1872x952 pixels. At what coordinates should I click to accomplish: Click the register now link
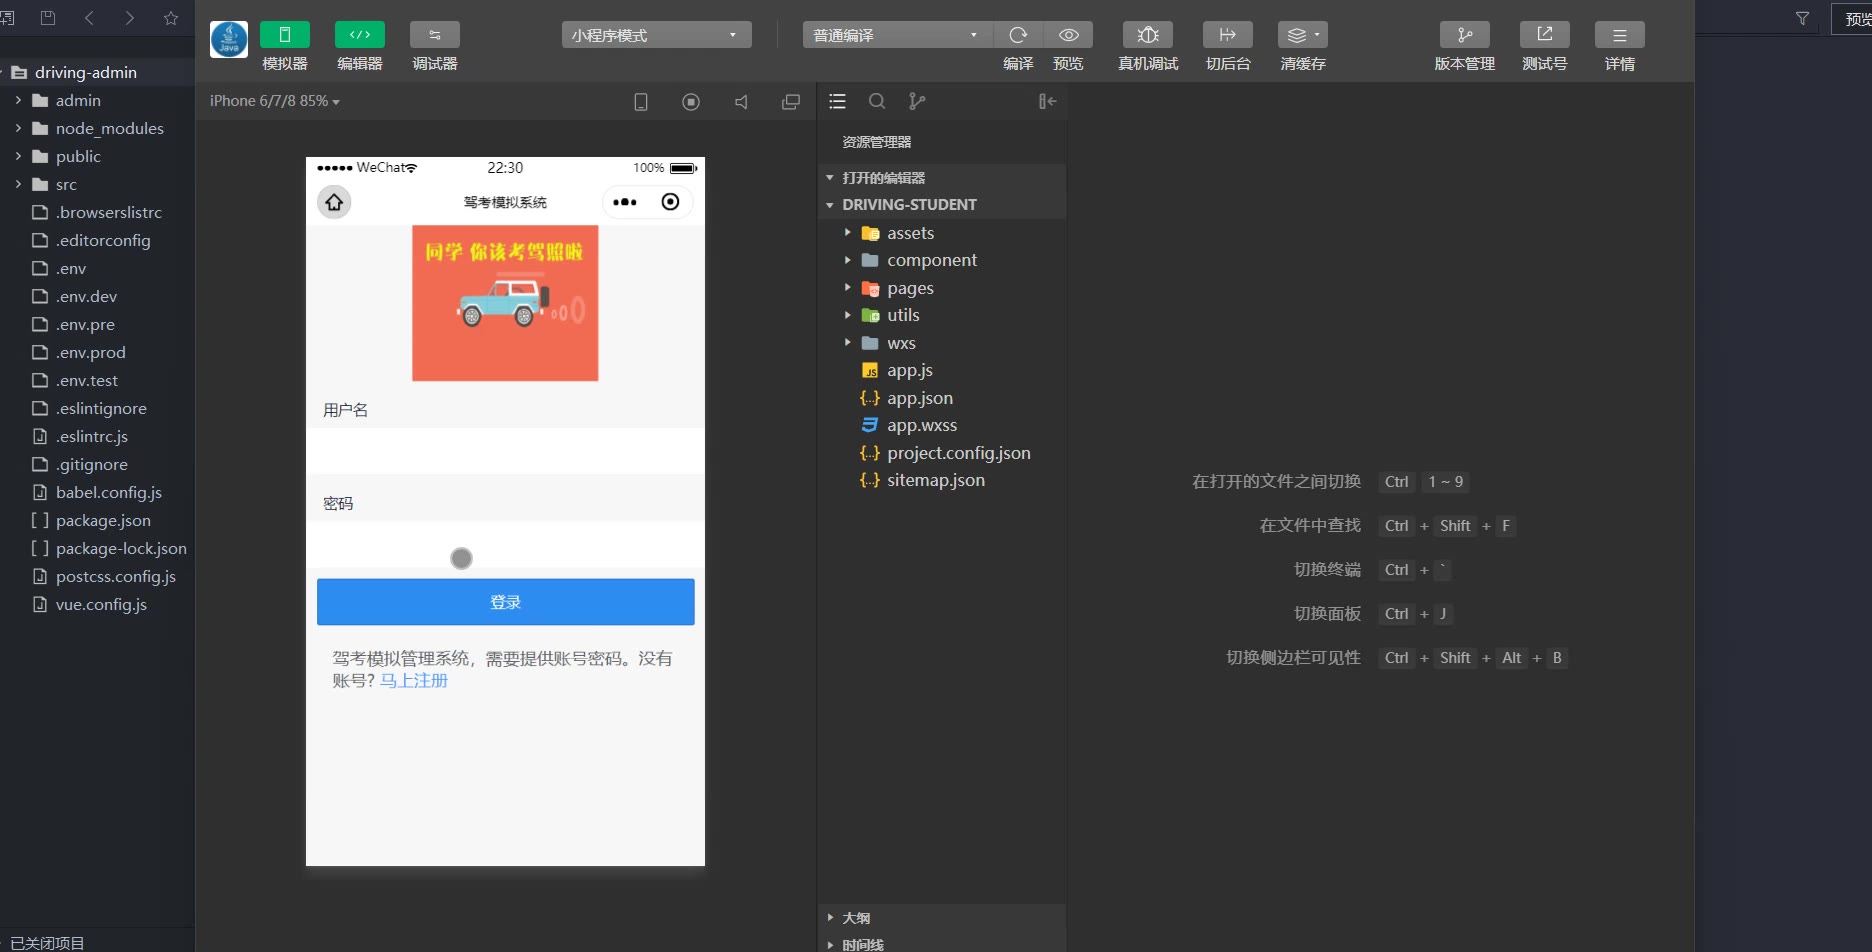(414, 681)
